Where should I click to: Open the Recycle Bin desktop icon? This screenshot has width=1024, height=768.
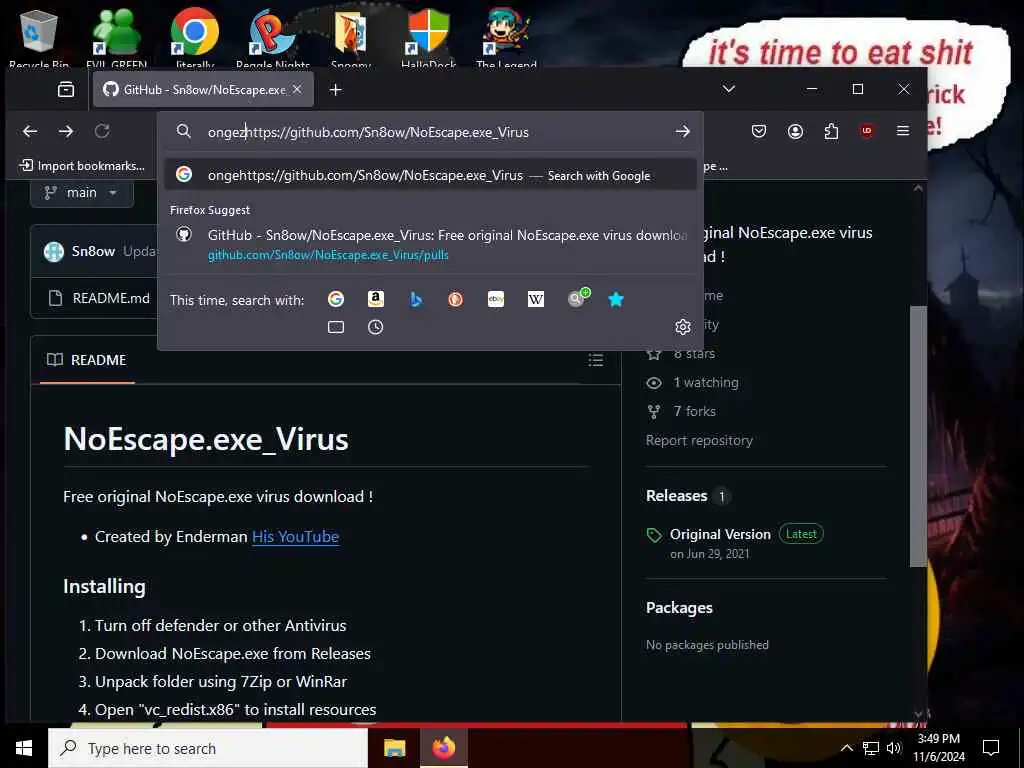point(39,36)
